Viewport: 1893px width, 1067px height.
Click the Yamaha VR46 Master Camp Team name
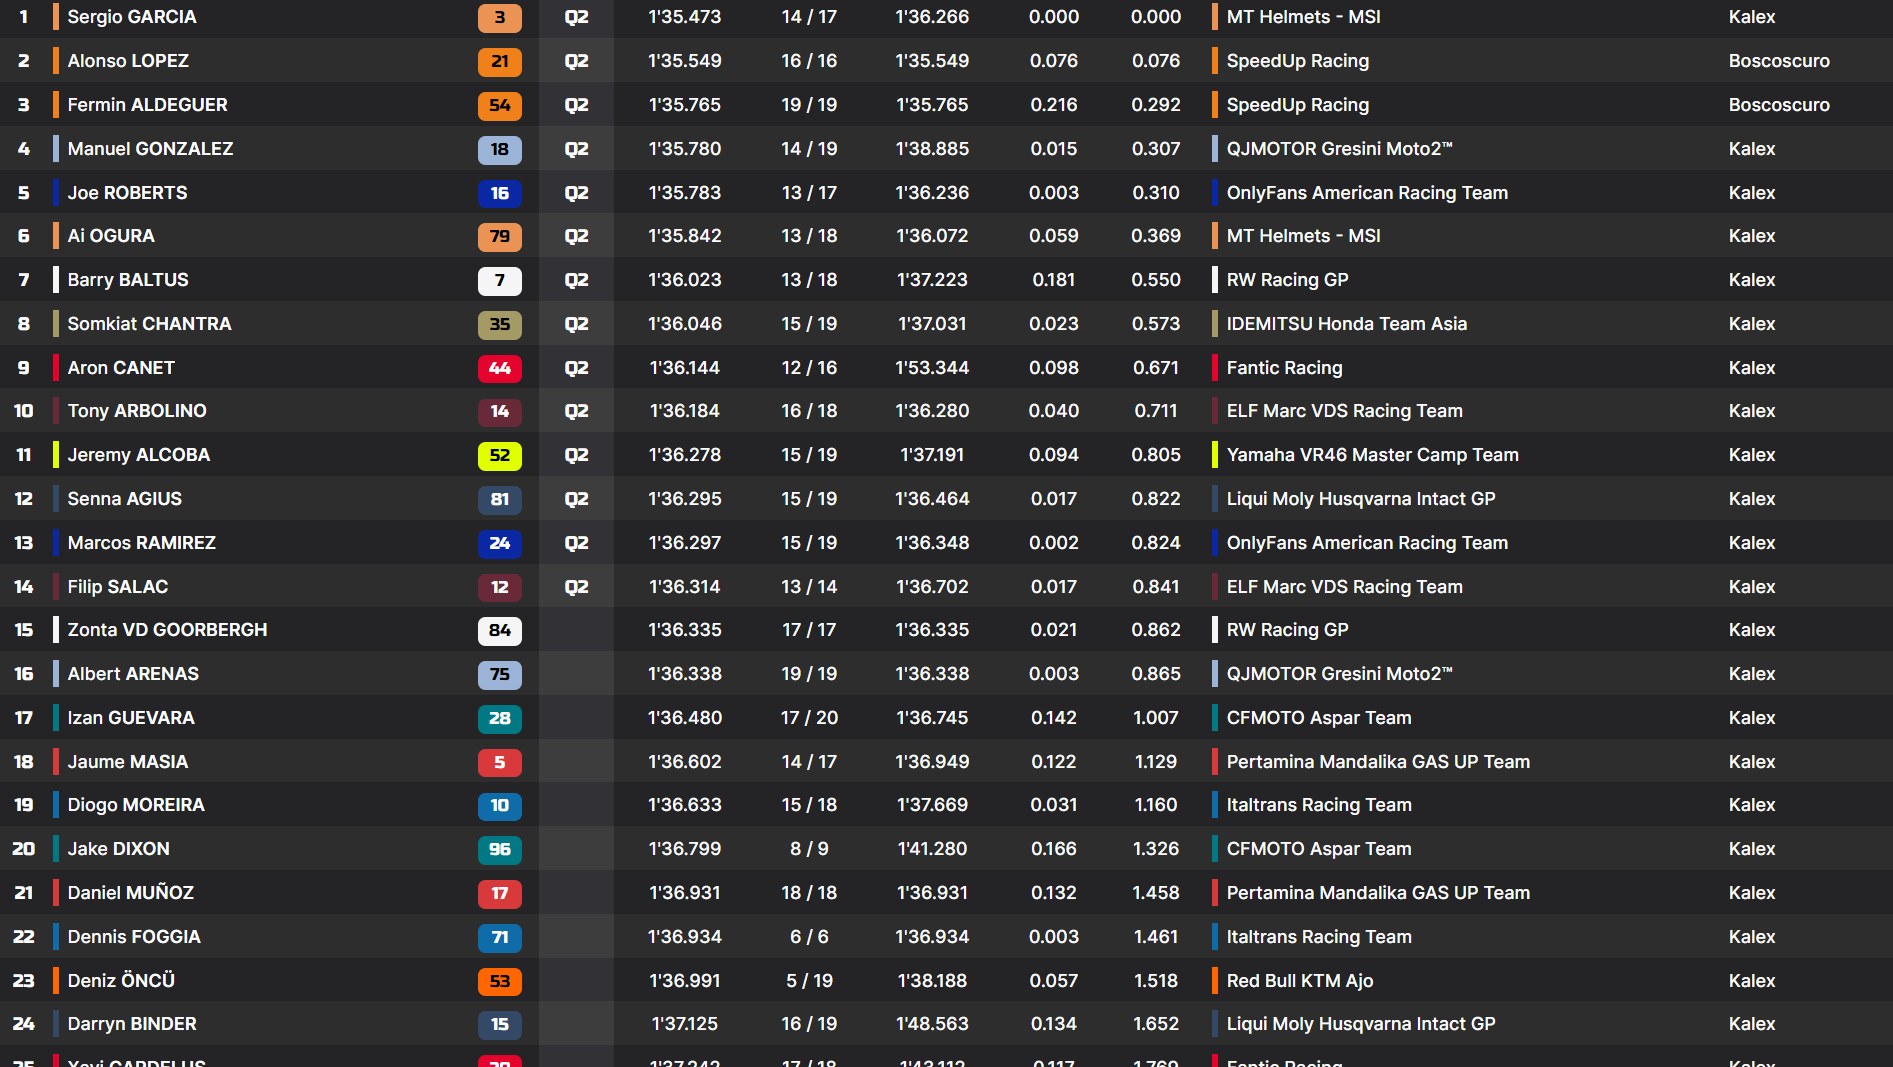(x=1372, y=455)
